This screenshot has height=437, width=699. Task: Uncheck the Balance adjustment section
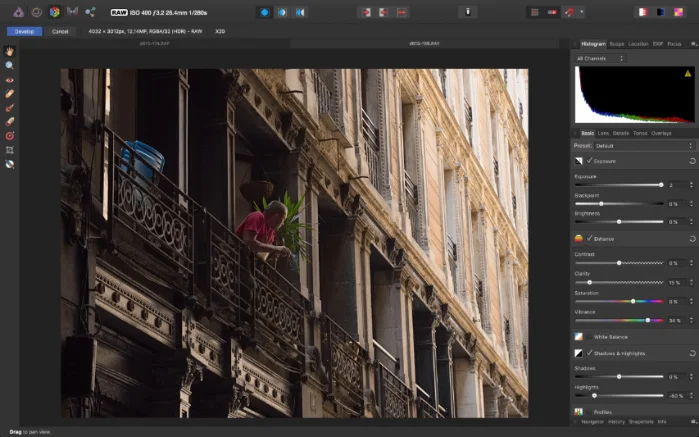[x=589, y=239]
